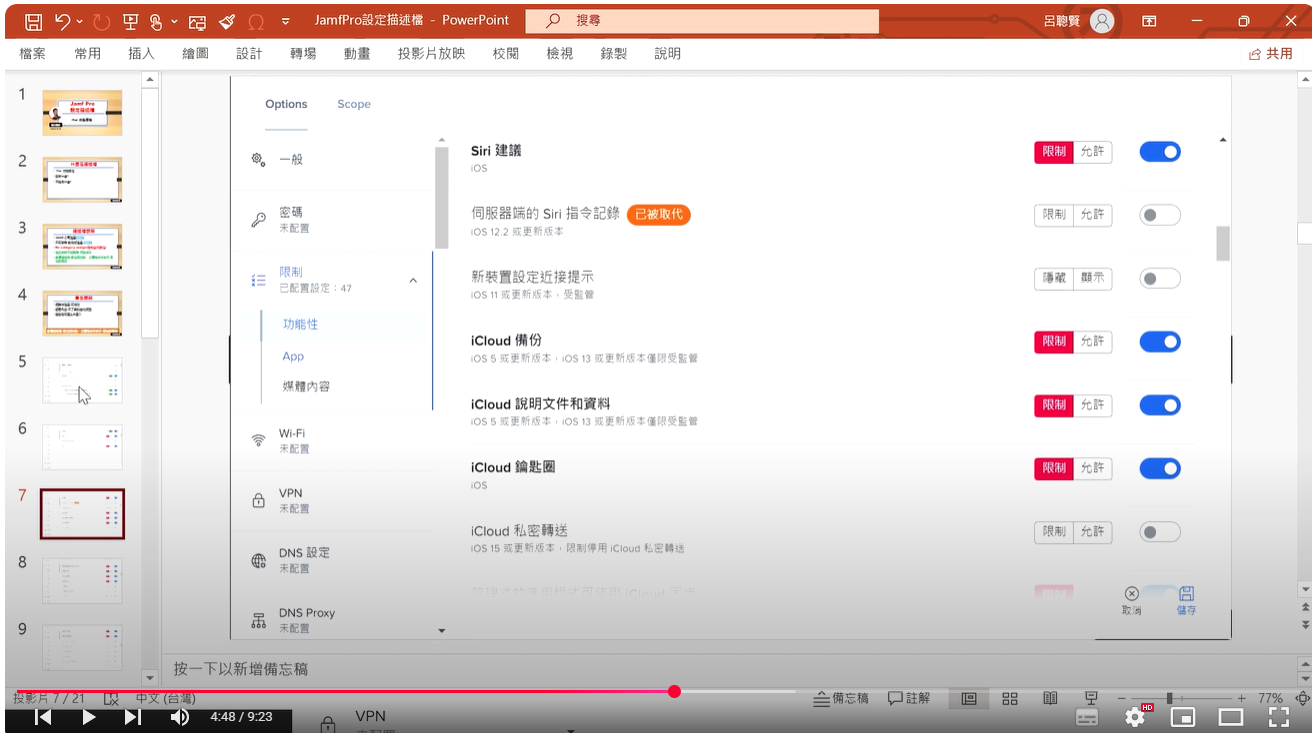Open miniplayer mode icon
Viewport: 1312px width, 733px height.
point(1183,717)
